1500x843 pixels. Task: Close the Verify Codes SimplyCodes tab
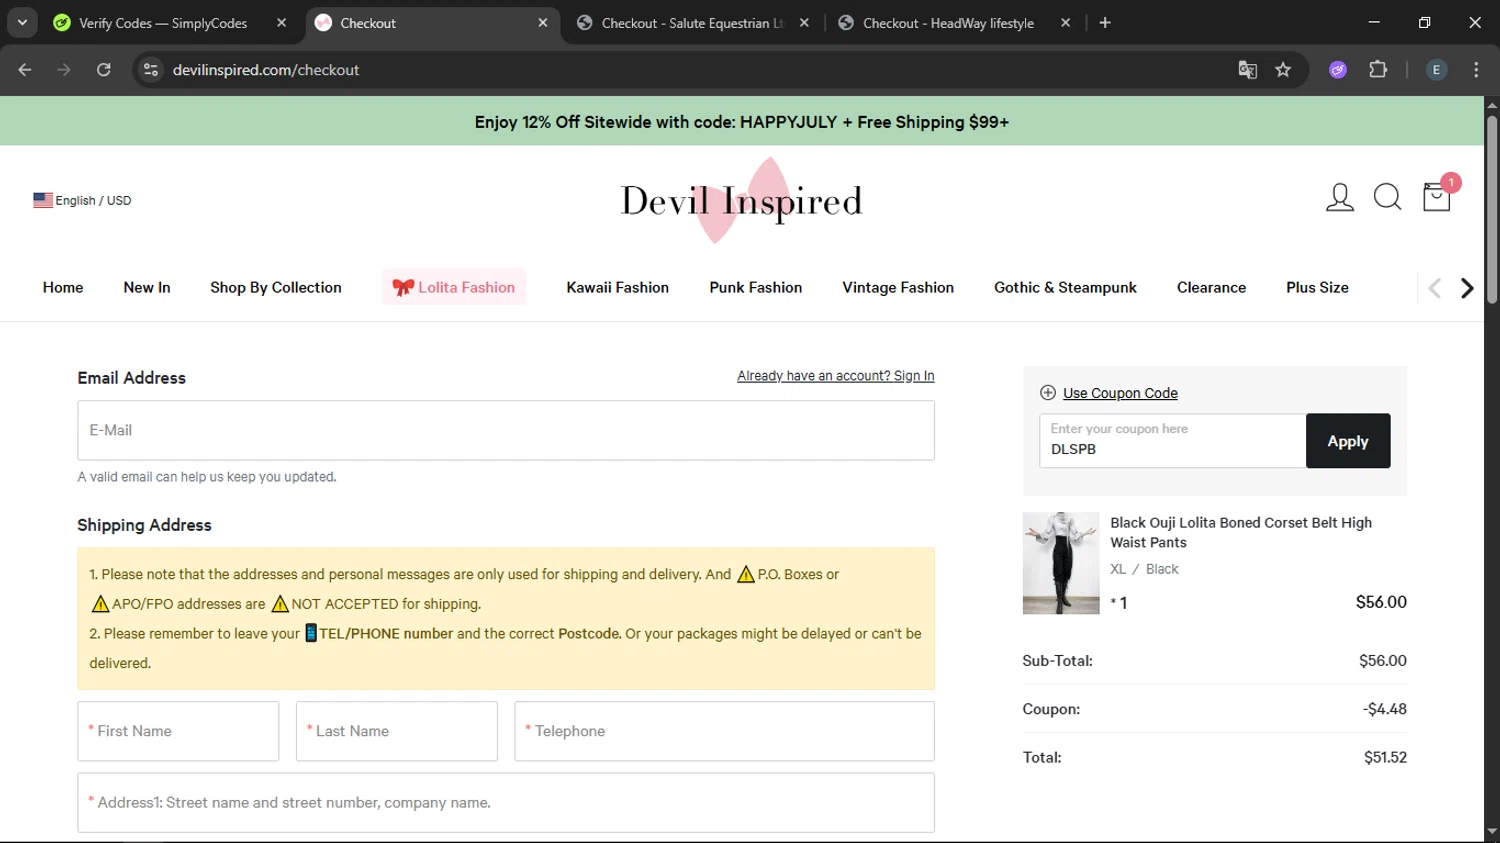281,23
